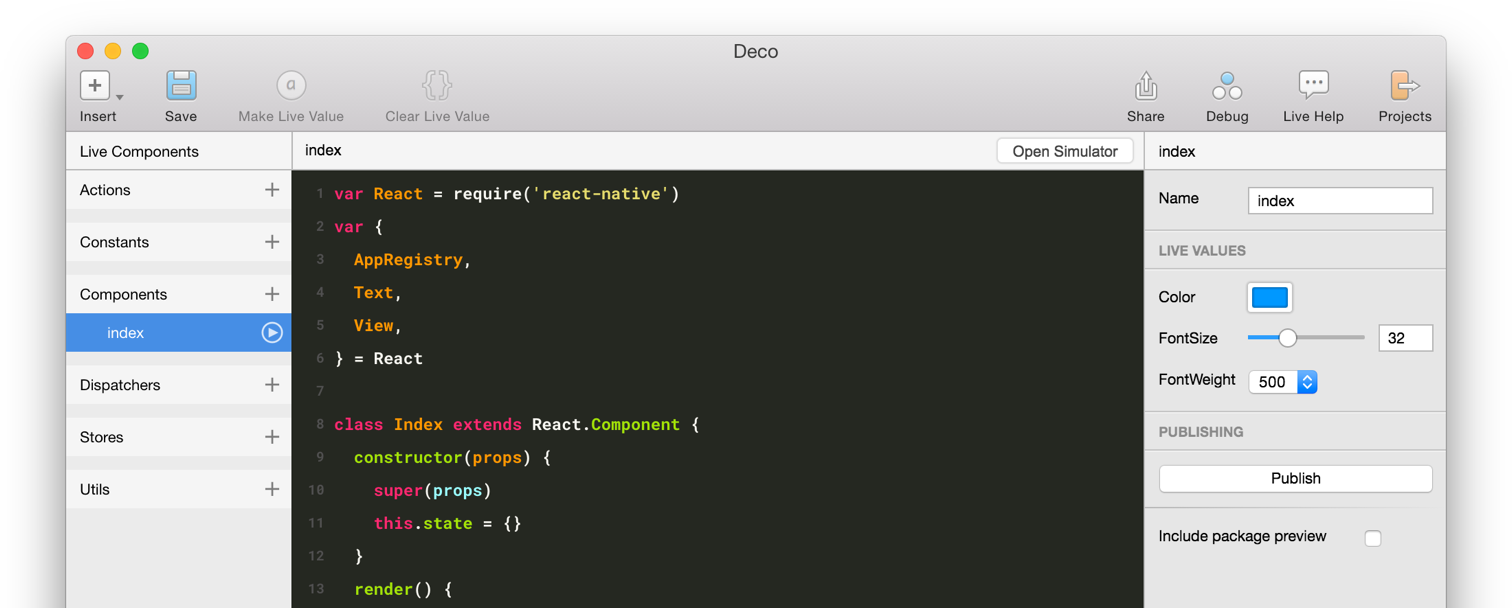This screenshot has height=608, width=1512.
Task: Click the Clear Live Value braces icon
Action: tap(437, 85)
